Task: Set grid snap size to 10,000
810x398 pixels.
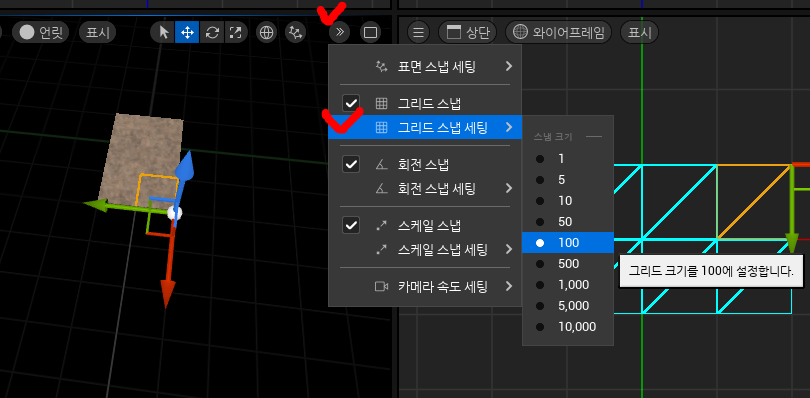Action: pyautogui.click(x=568, y=327)
